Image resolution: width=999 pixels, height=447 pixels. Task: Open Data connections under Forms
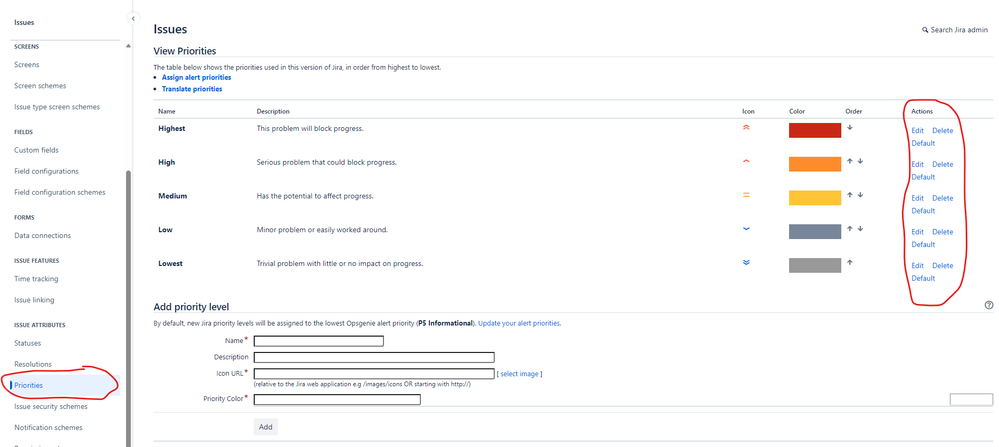point(42,236)
